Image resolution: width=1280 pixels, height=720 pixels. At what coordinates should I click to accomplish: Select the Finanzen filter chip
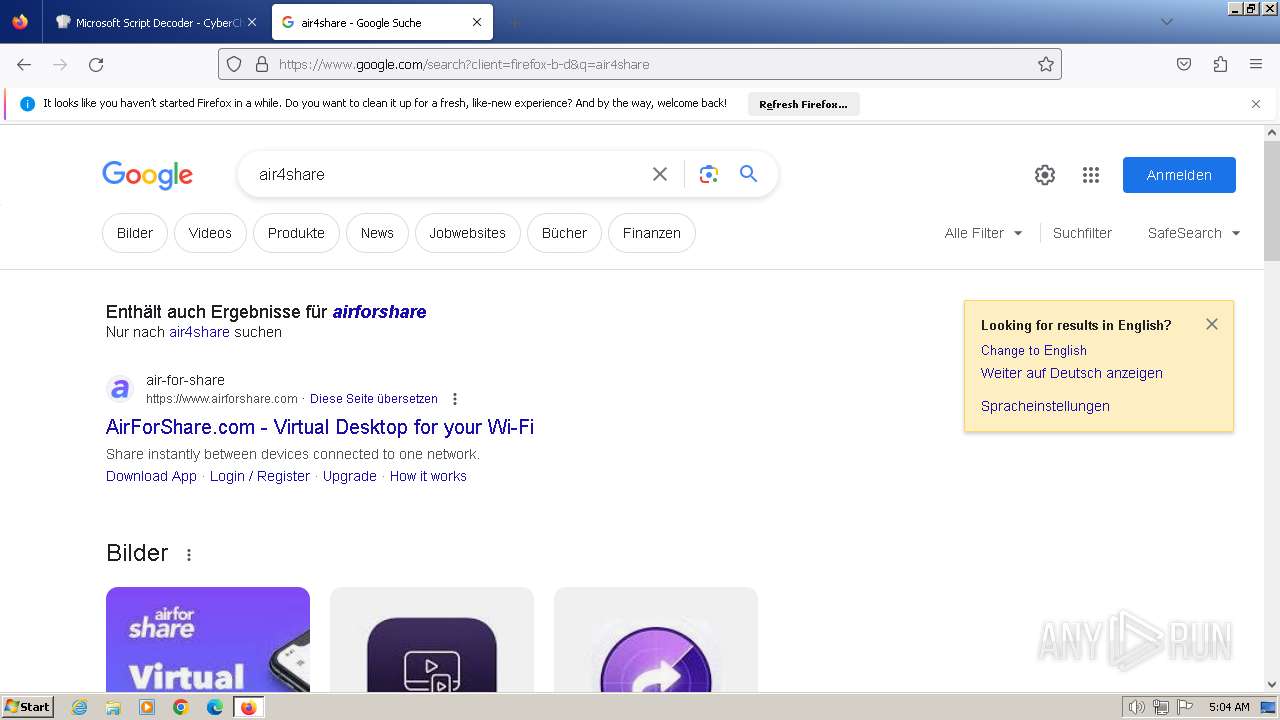click(652, 233)
